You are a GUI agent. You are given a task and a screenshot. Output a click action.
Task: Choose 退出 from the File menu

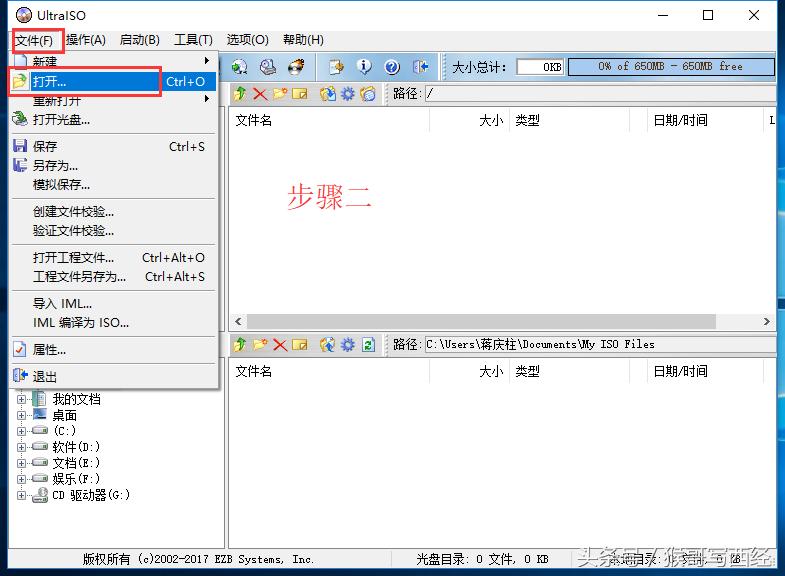(114, 376)
